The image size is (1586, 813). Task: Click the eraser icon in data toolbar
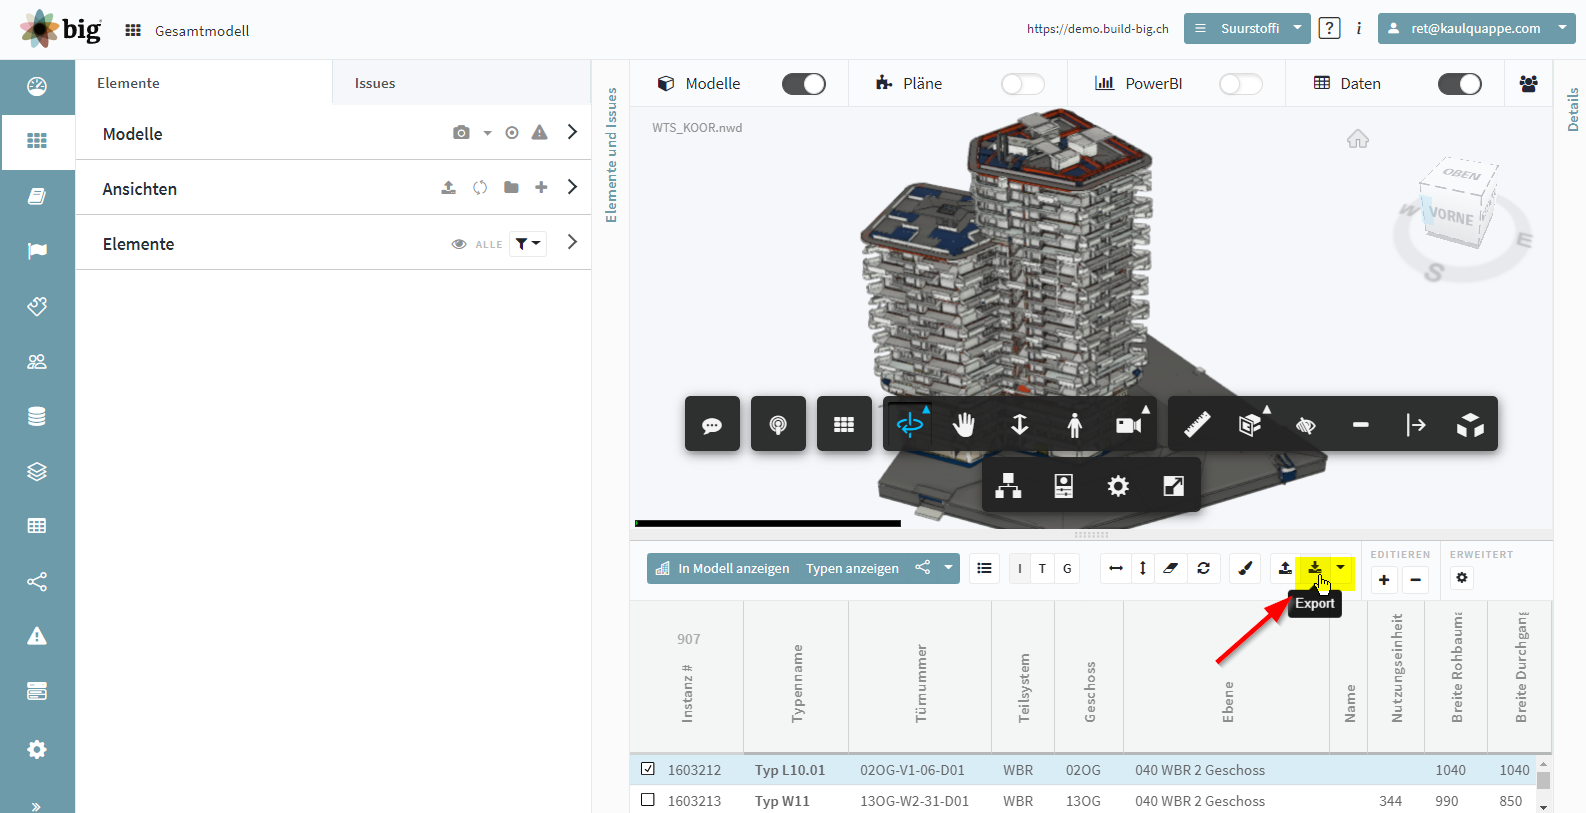(1171, 568)
